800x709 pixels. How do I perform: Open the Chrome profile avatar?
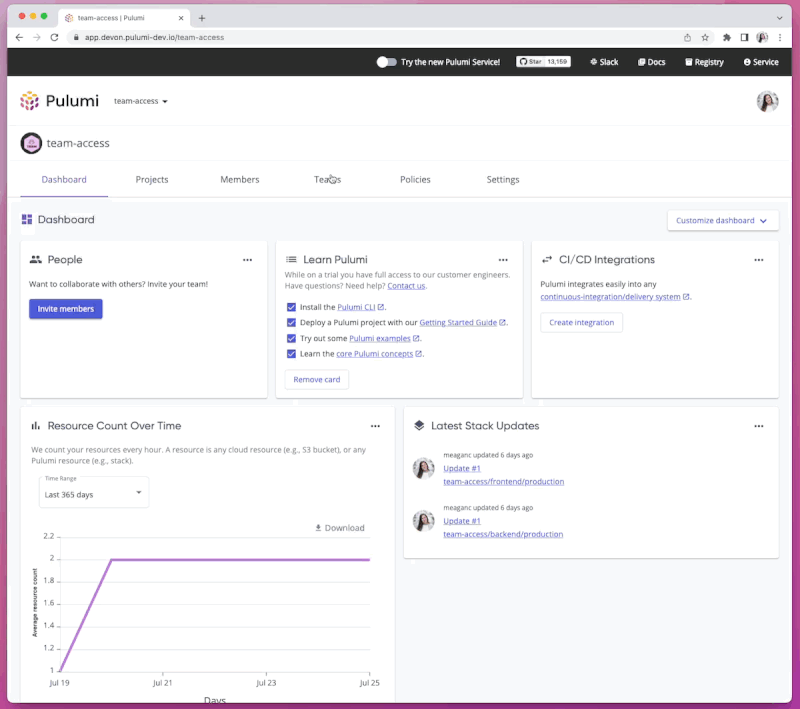(762, 37)
